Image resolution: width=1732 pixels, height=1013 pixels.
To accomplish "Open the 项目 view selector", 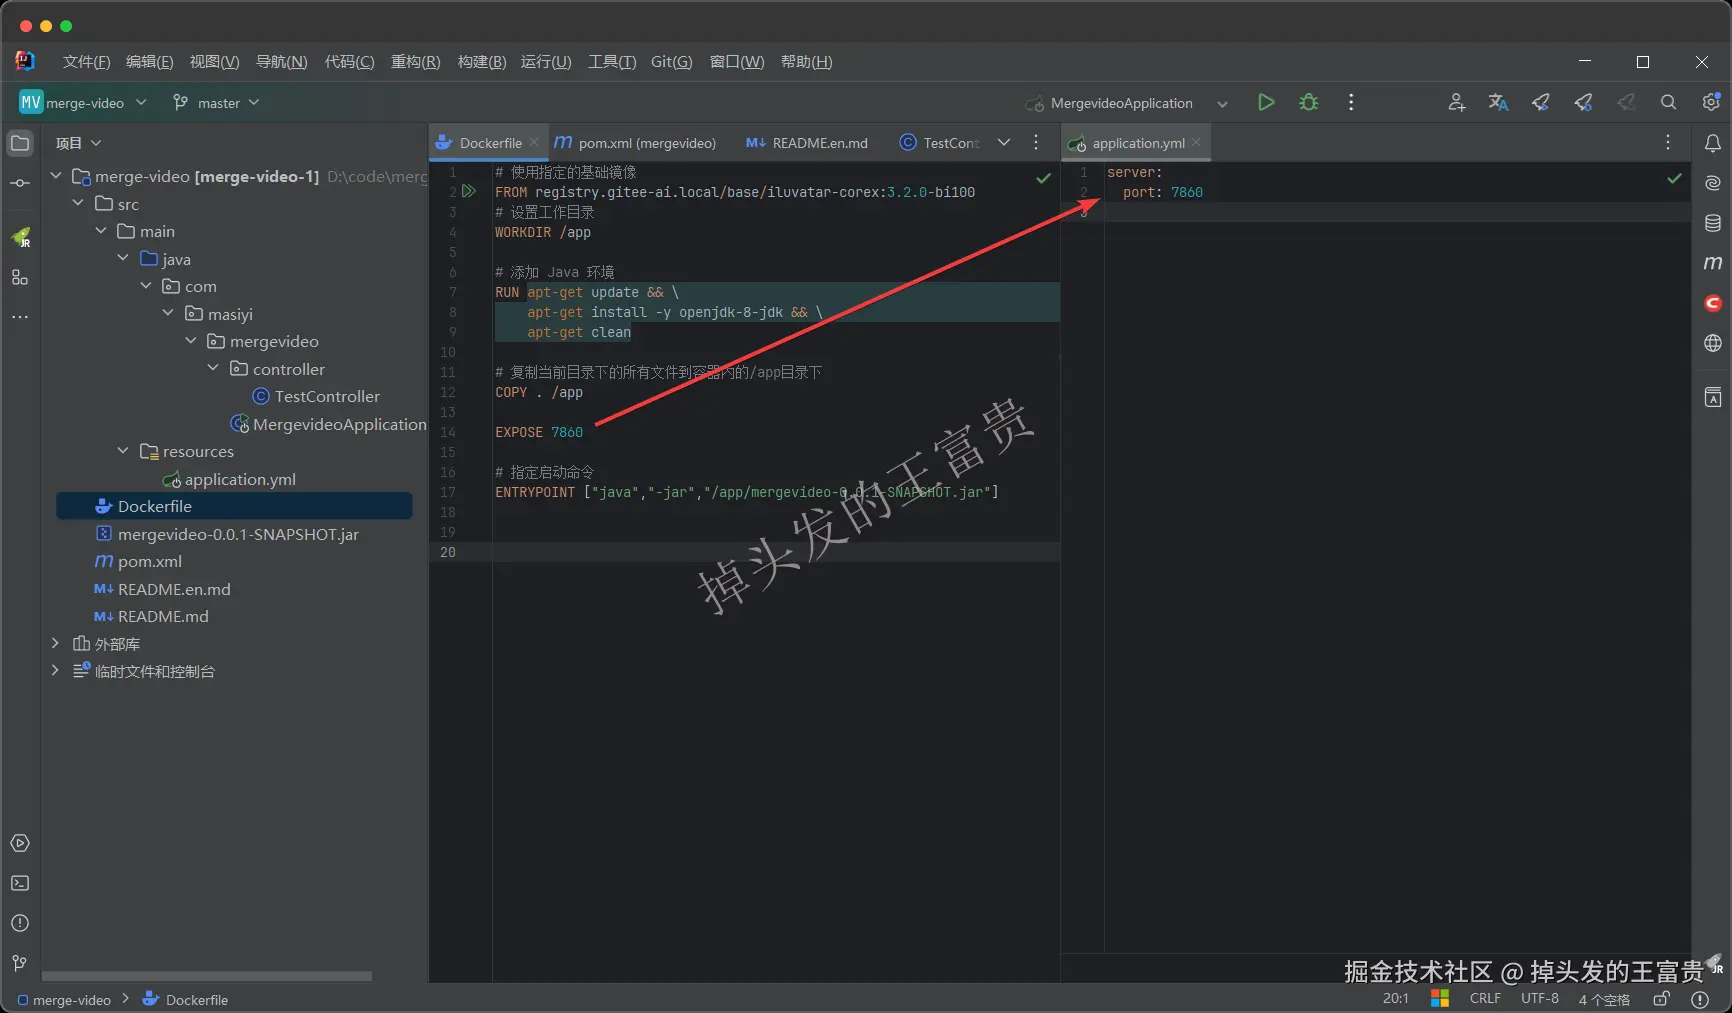I will pyautogui.click(x=78, y=143).
